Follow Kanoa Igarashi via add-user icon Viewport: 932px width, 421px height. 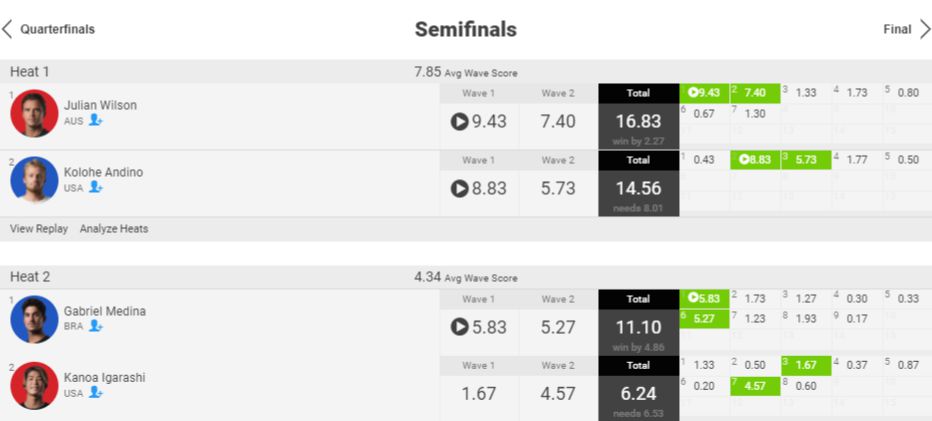96,392
